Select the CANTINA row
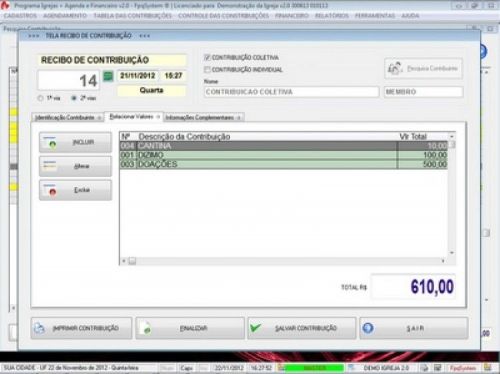Screen dimensions: 500x374 pos(283,146)
